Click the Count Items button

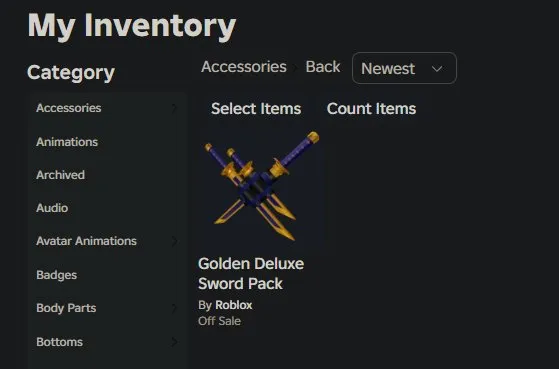coord(371,109)
